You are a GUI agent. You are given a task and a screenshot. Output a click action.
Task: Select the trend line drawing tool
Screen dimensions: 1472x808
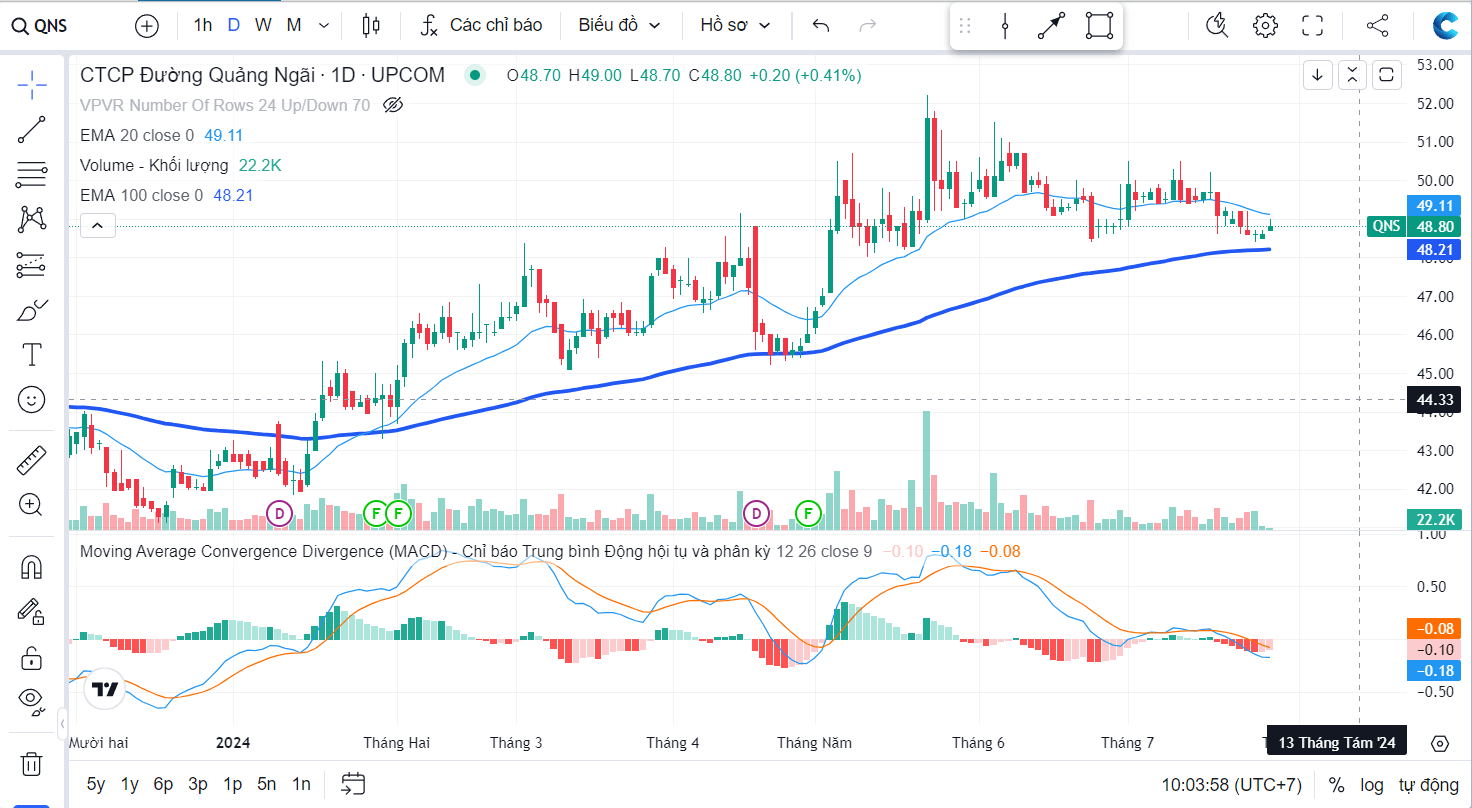click(x=32, y=130)
